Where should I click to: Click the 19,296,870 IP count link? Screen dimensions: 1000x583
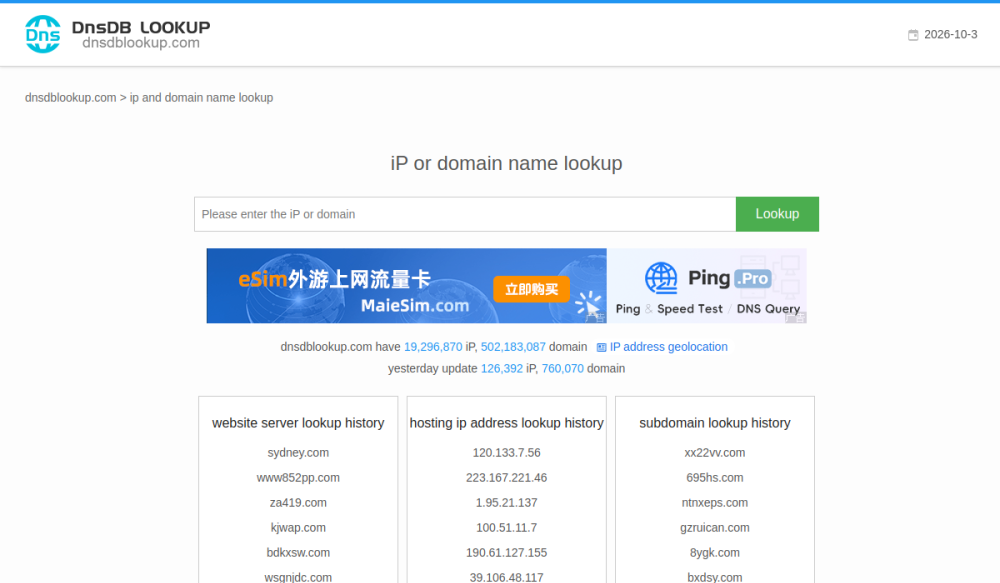[433, 347]
